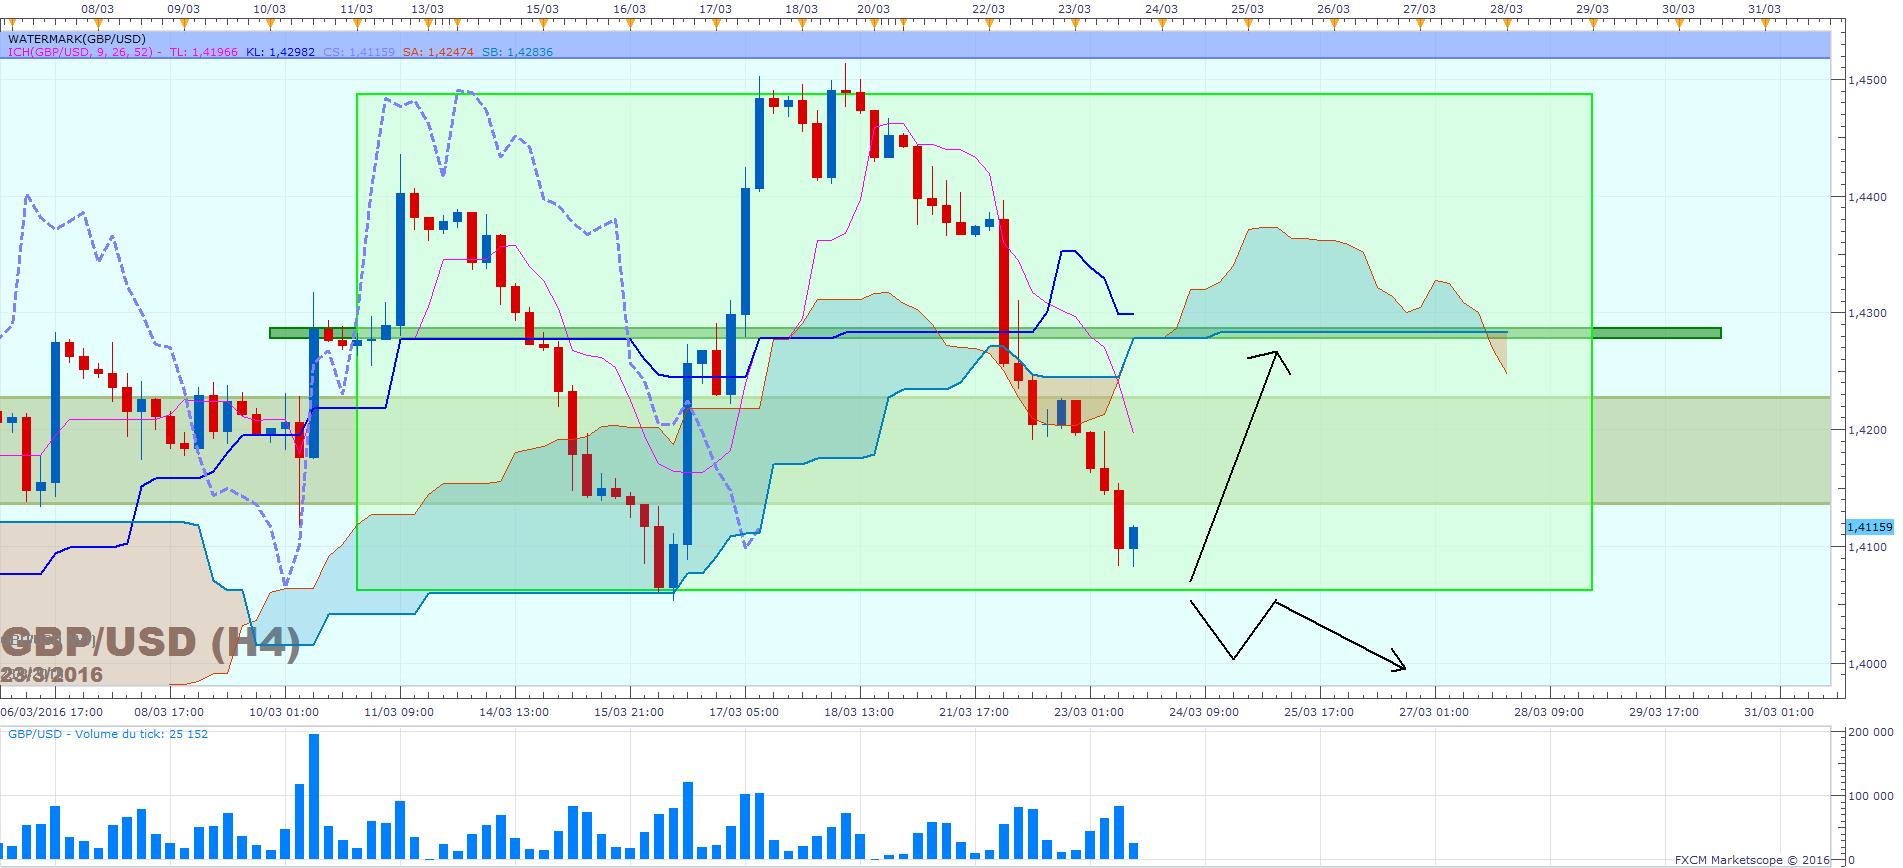1903x868 pixels.
Task: Click the tallest tick volume bar
Action: click(x=314, y=797)
